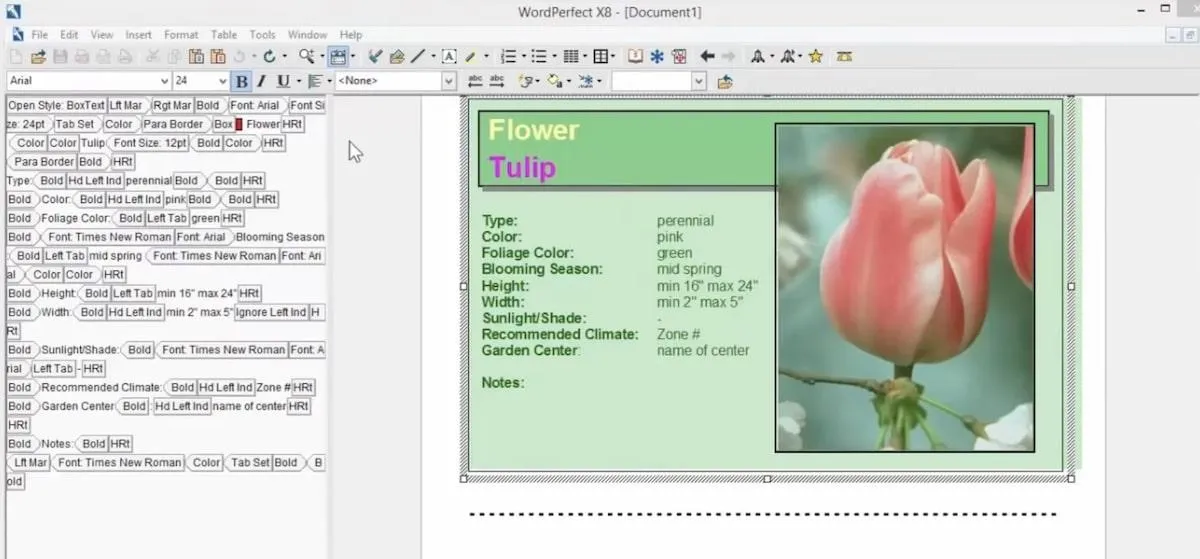Open the Format menu
The height and width of the screenshot is (559, 1200).
(181, 35)
